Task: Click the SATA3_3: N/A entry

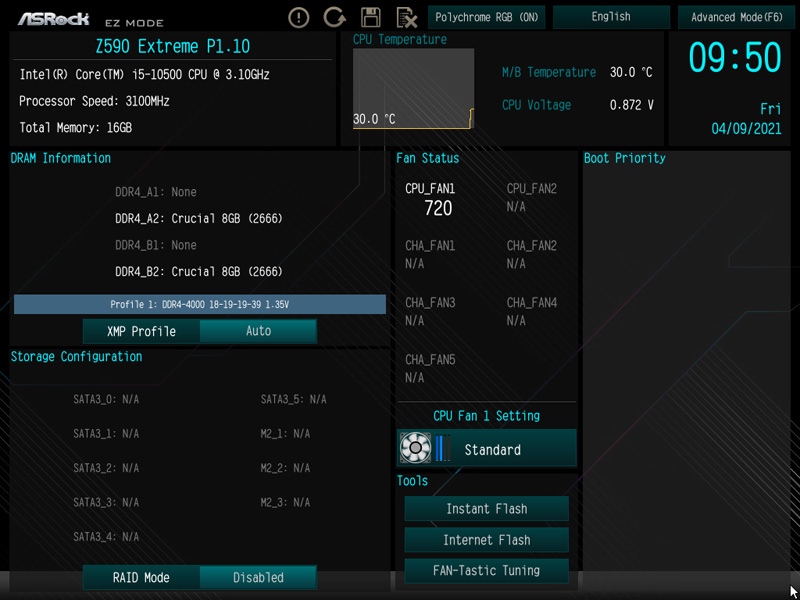Action: tap(106, 503)
